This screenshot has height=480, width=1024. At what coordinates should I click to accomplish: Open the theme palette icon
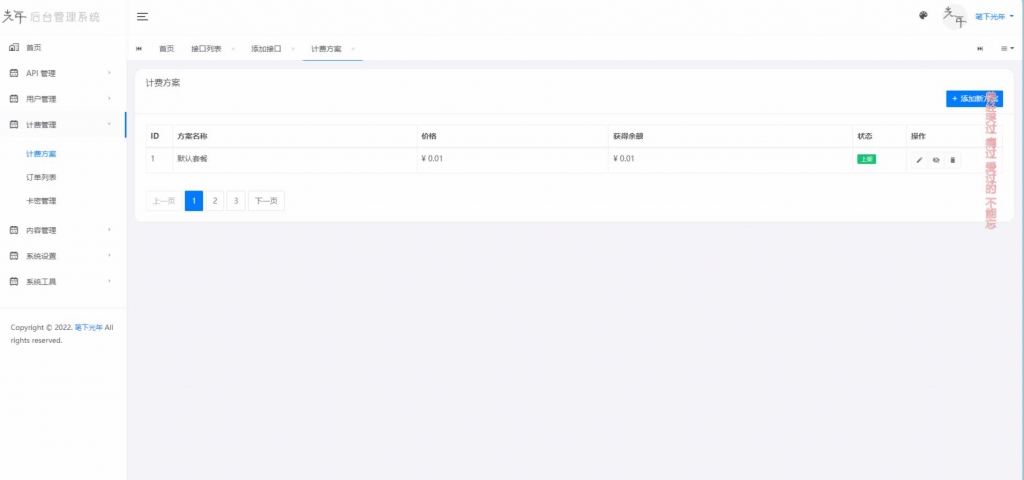click(923, 16)
